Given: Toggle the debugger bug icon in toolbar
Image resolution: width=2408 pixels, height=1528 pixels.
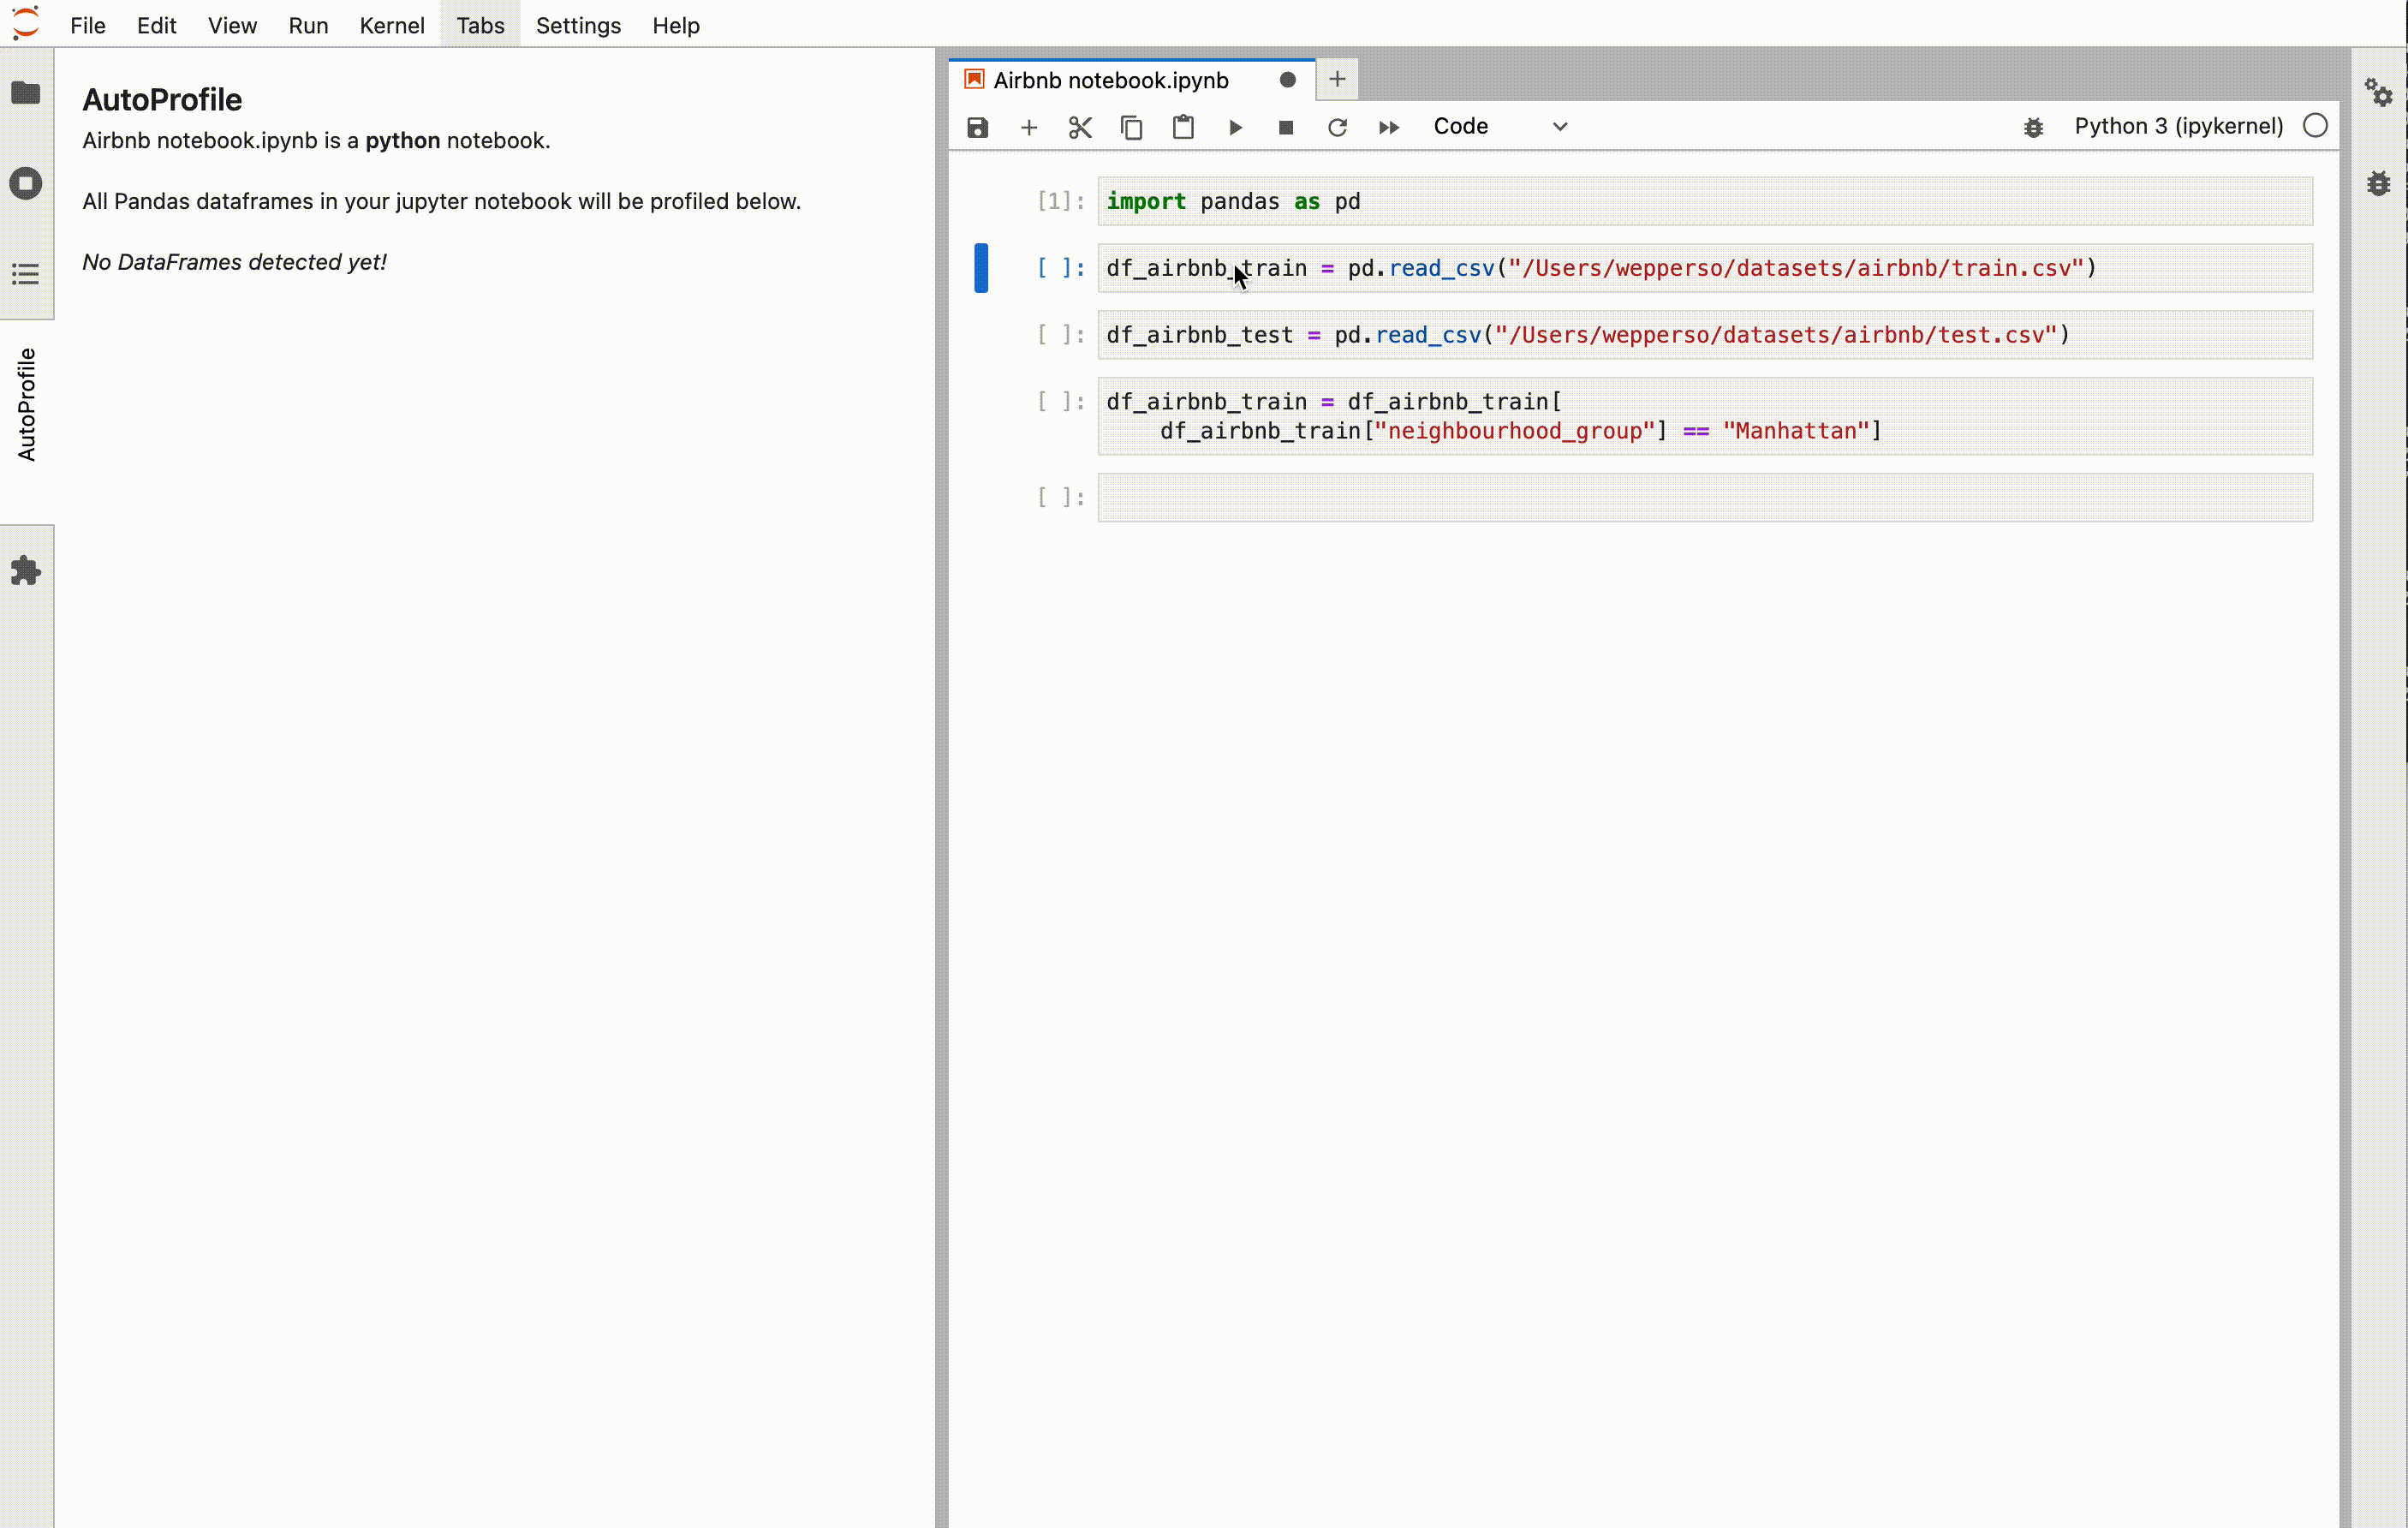Looking at the screenshot, I should 2033,127.
